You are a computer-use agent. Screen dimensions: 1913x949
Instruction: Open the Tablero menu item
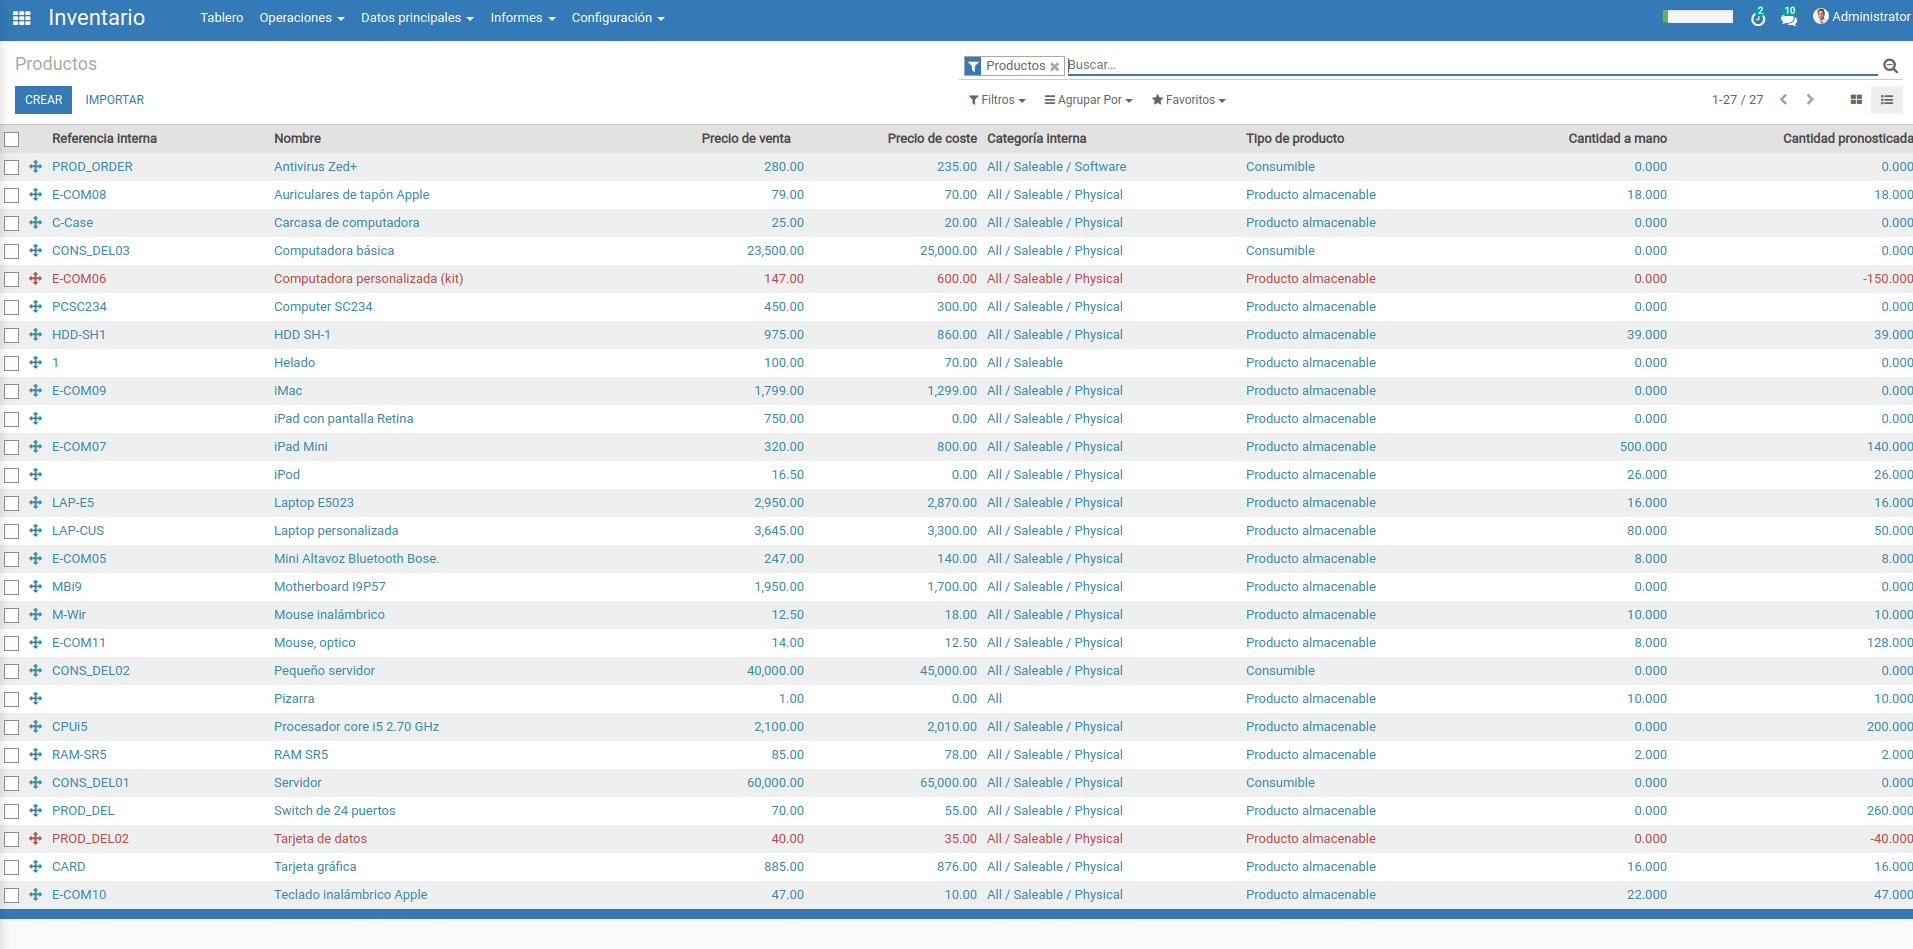[x=222, y=18]
